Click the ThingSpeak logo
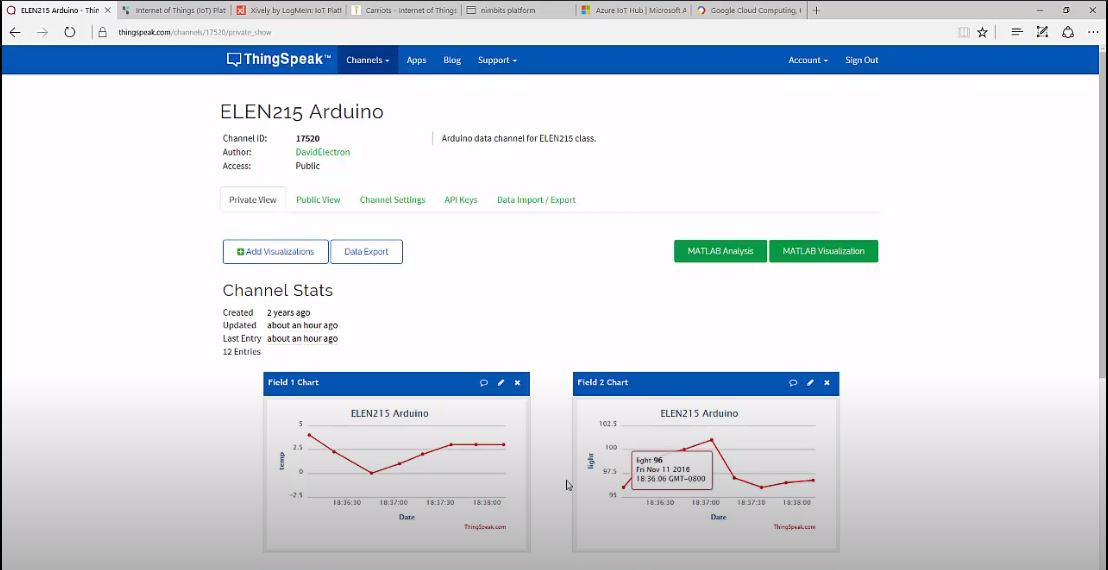The image size is (1108, 570). click(x=278, y=60)
